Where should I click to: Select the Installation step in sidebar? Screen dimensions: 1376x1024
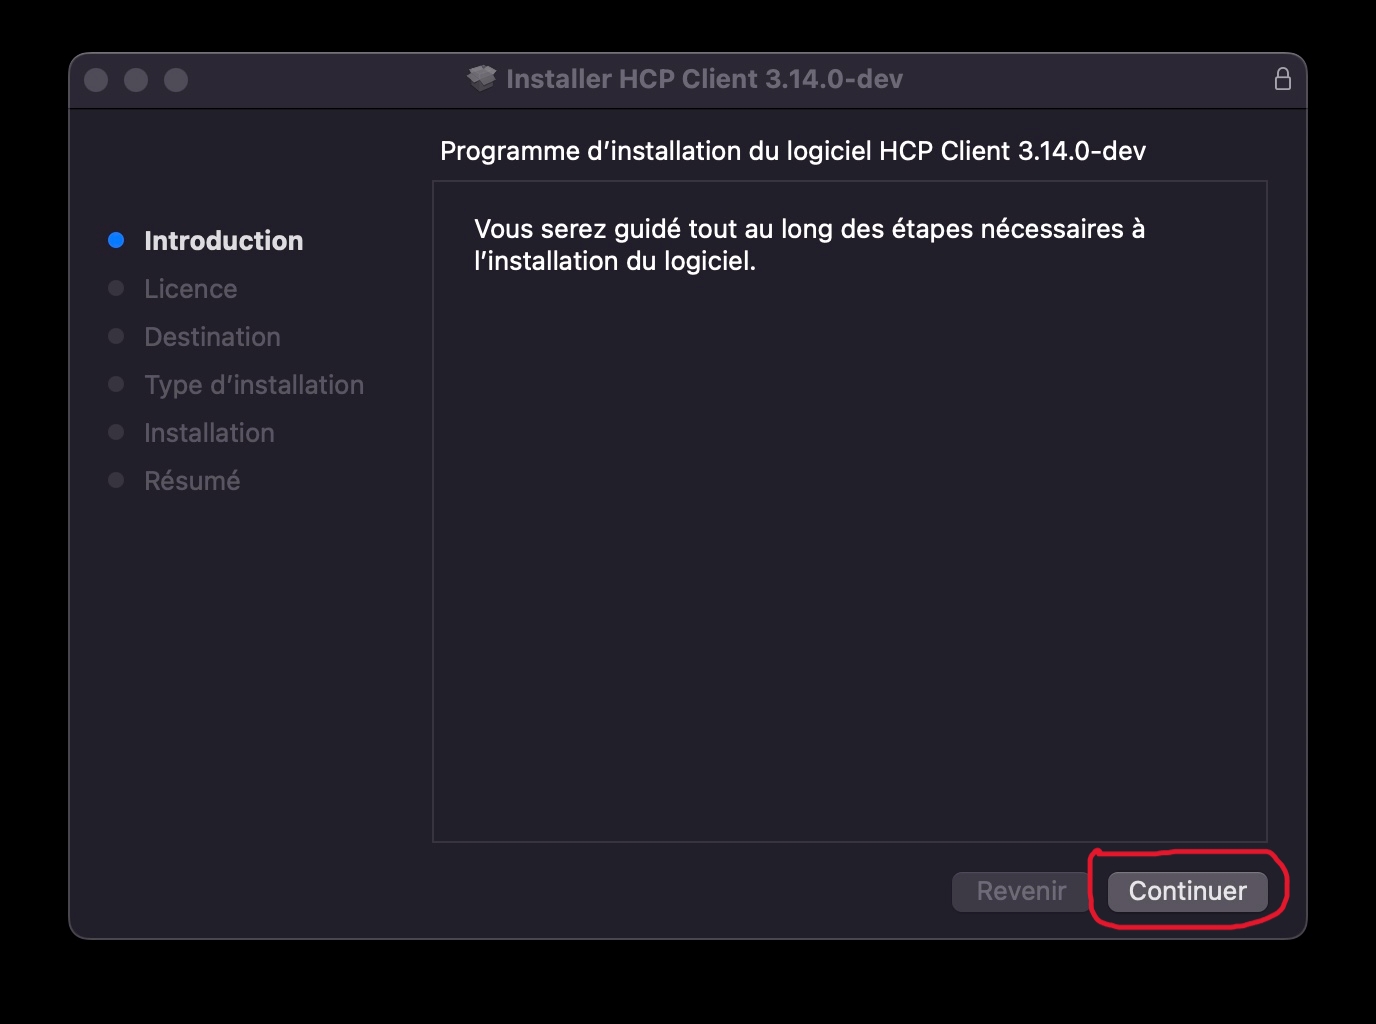click(209, 433)
